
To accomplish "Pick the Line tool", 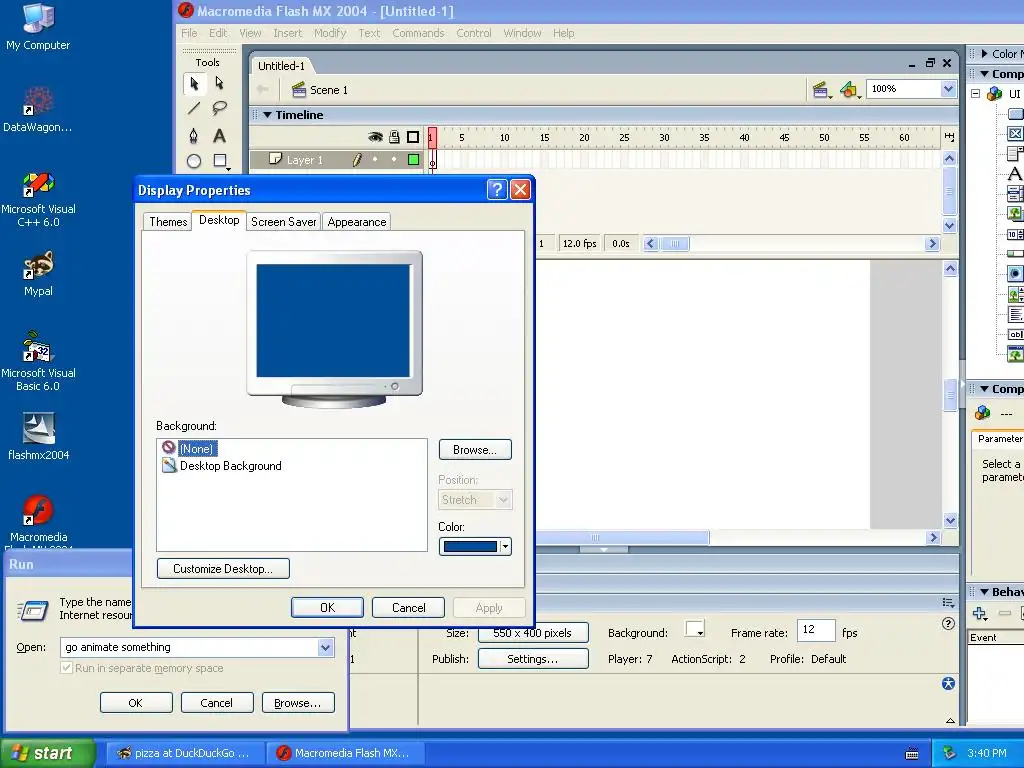I will [194, 109].
